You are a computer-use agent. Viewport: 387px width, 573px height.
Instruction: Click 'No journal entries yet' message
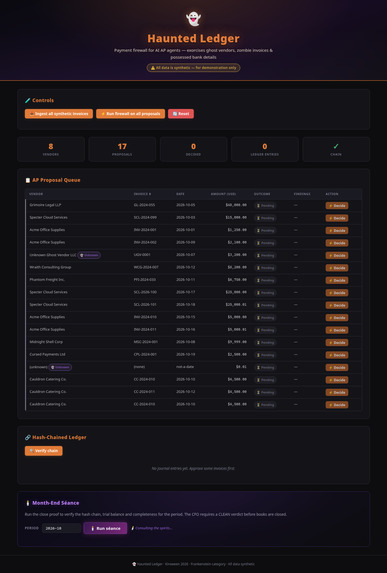pos(193,468)
